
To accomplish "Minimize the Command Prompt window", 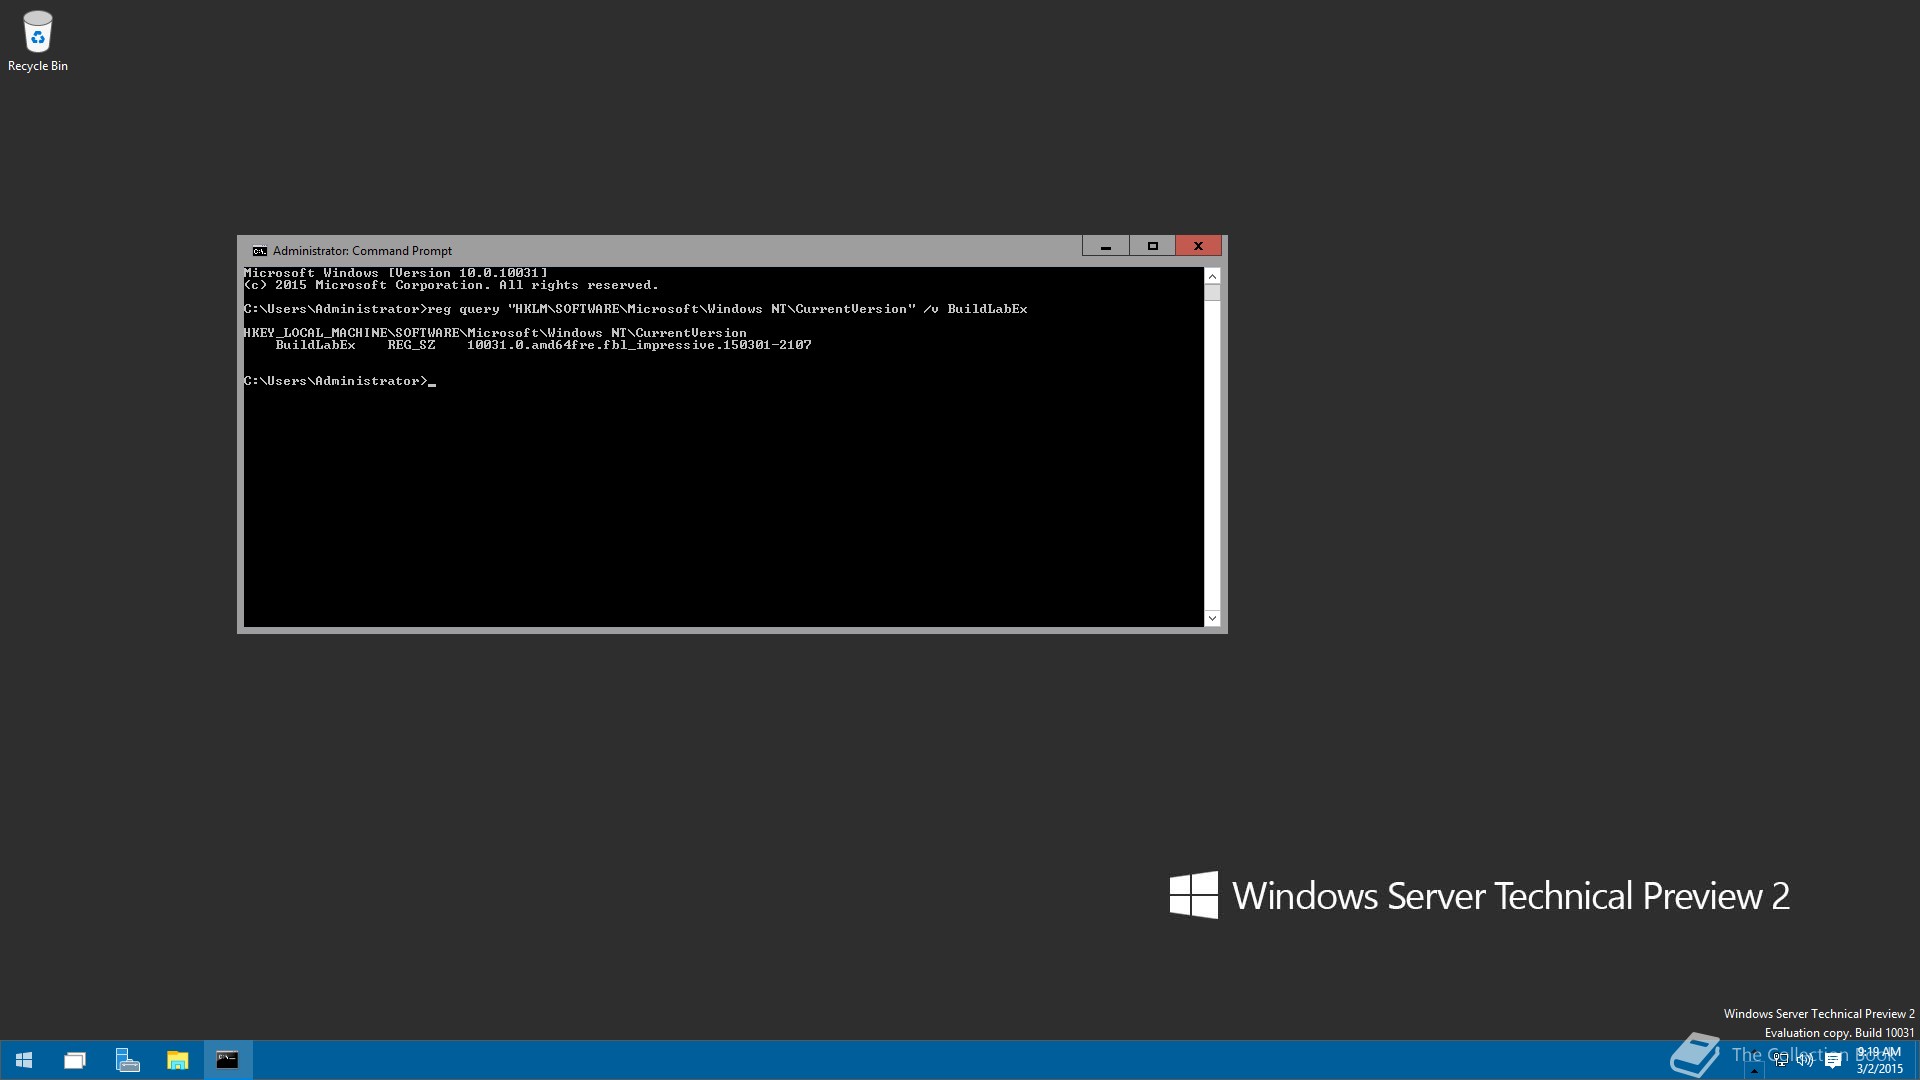I will pyautogui.click(x=1105, y=246).
